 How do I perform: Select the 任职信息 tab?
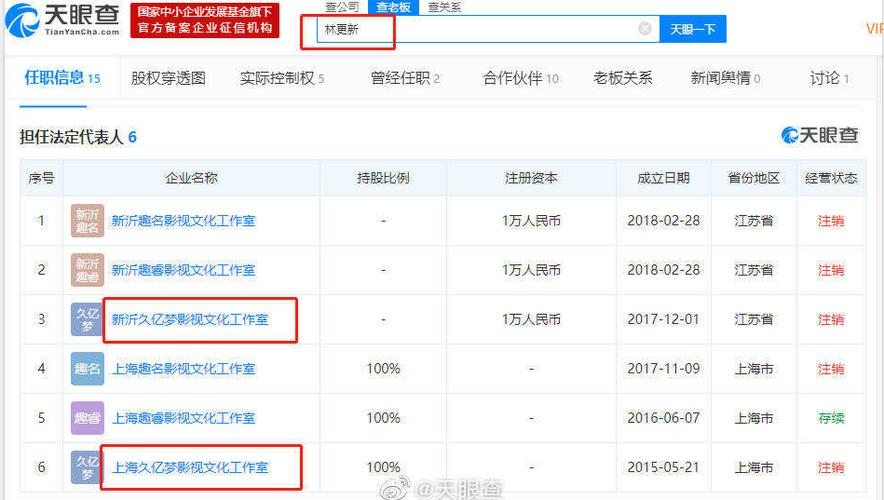pos(62,78)
